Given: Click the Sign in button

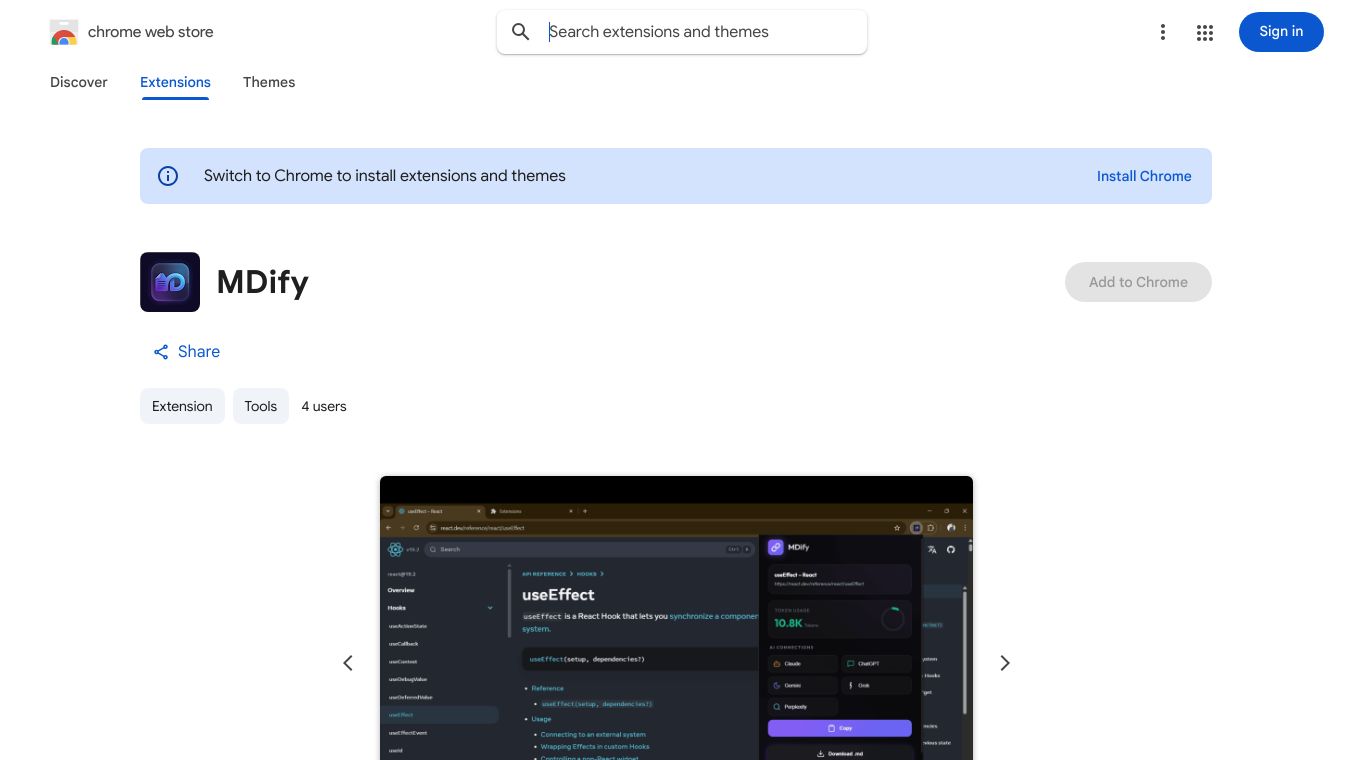Looking at the screenshot, I should click(1281, 32).
